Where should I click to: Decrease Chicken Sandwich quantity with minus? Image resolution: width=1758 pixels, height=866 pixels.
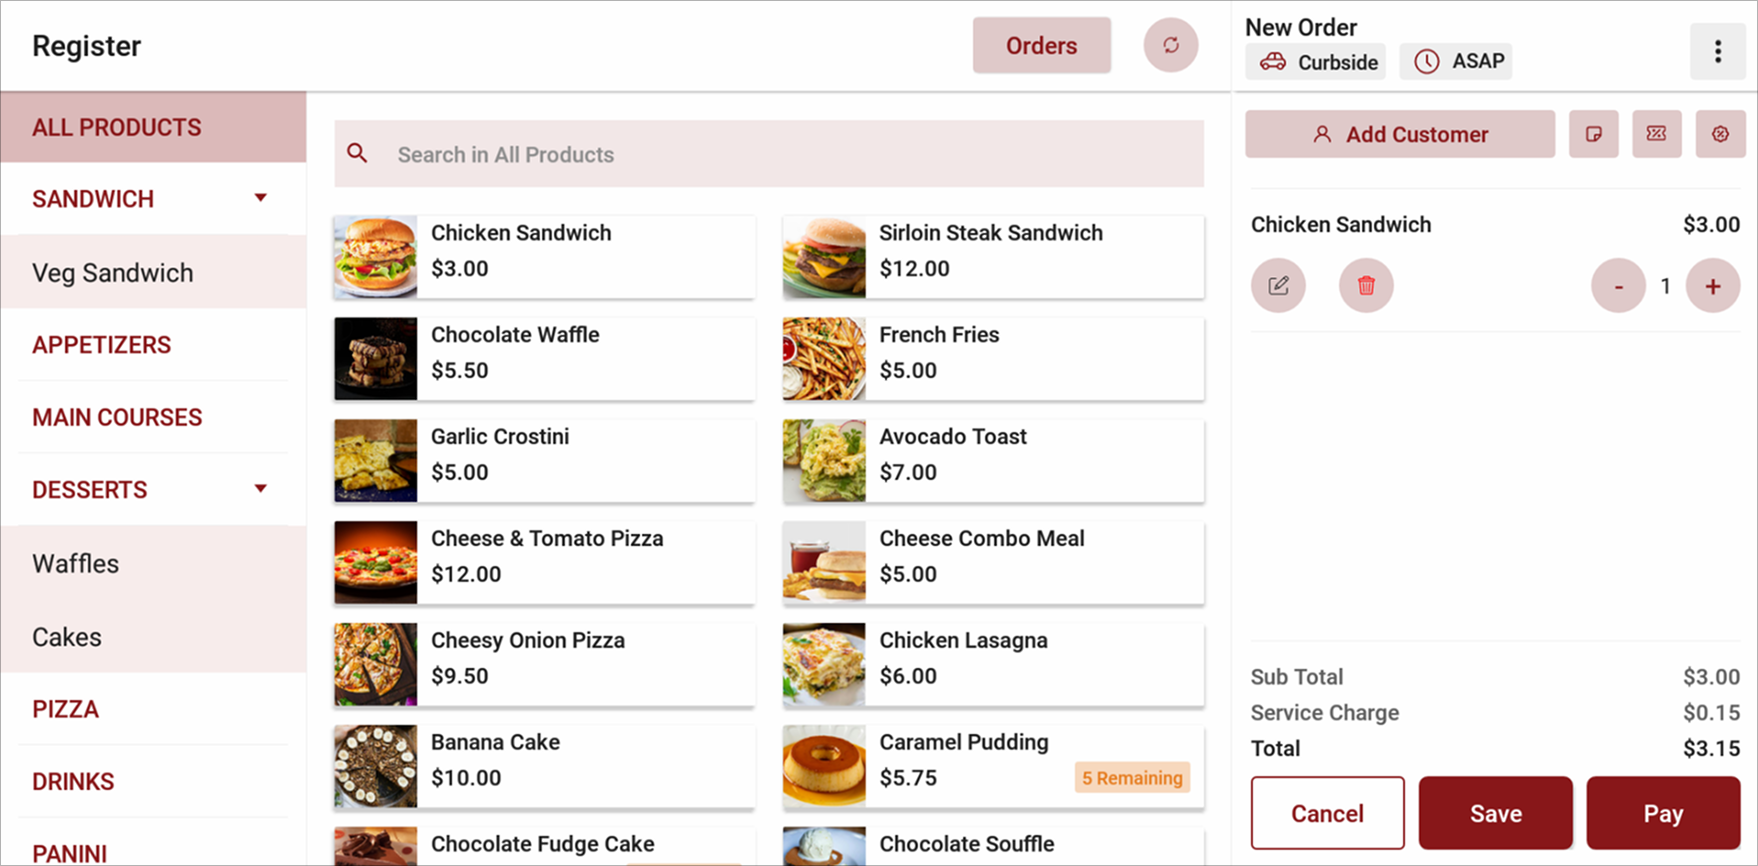click(1618, 286)
